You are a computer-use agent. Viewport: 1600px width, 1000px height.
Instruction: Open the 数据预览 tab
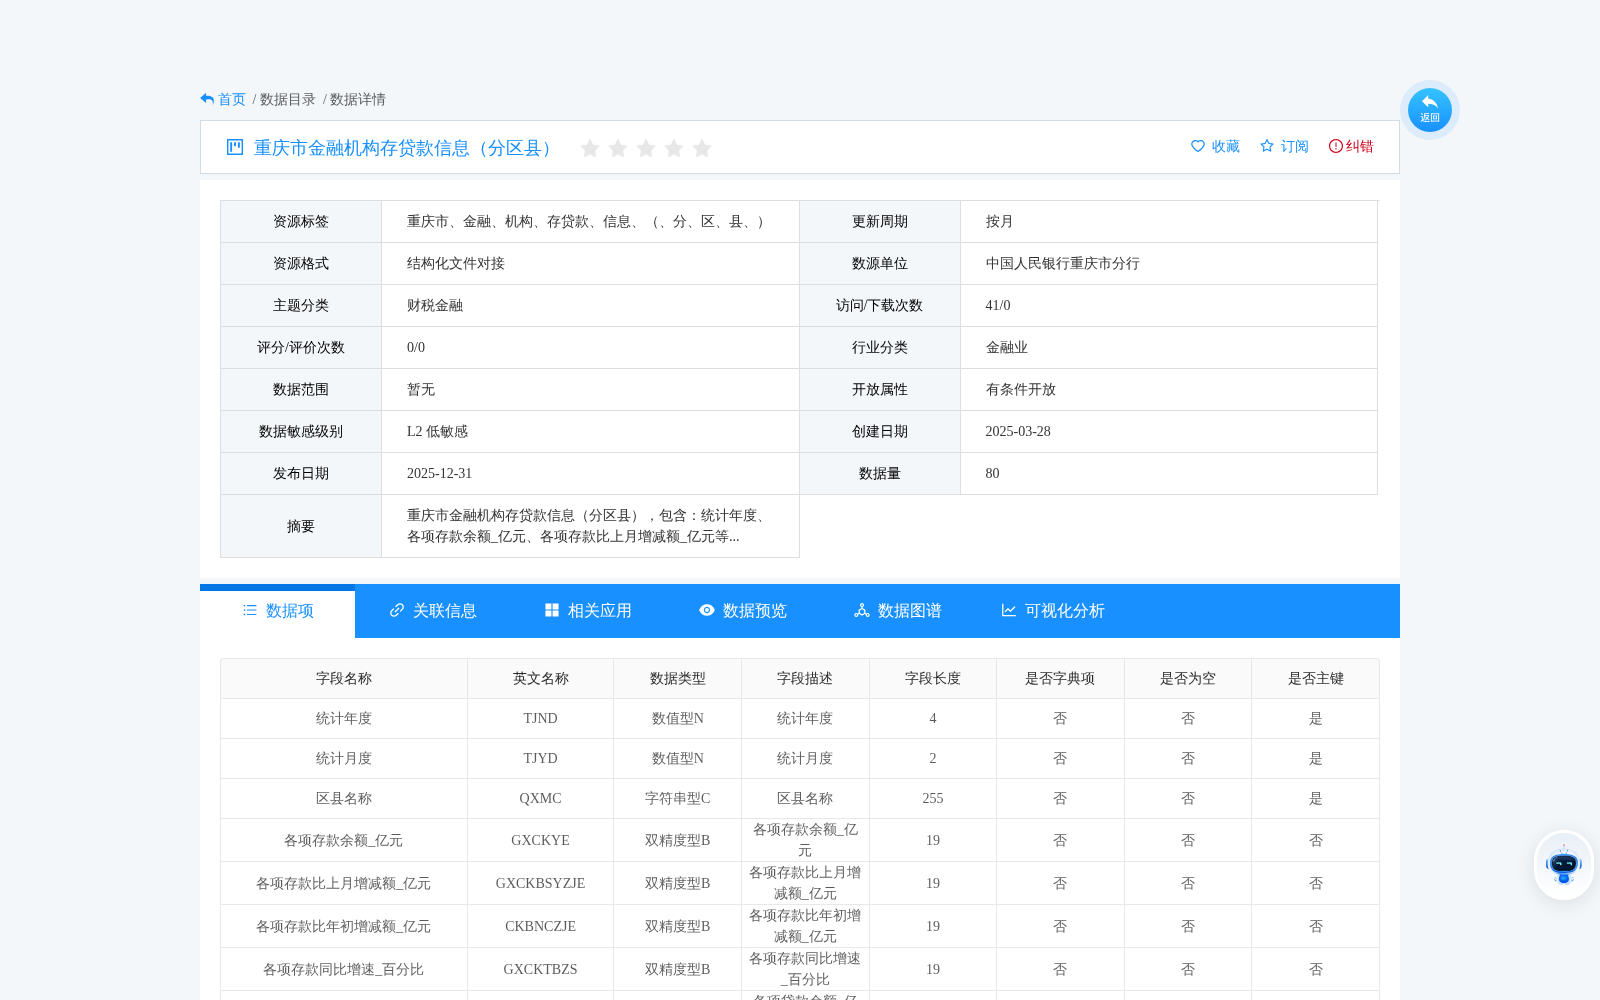tap(743, 611)
